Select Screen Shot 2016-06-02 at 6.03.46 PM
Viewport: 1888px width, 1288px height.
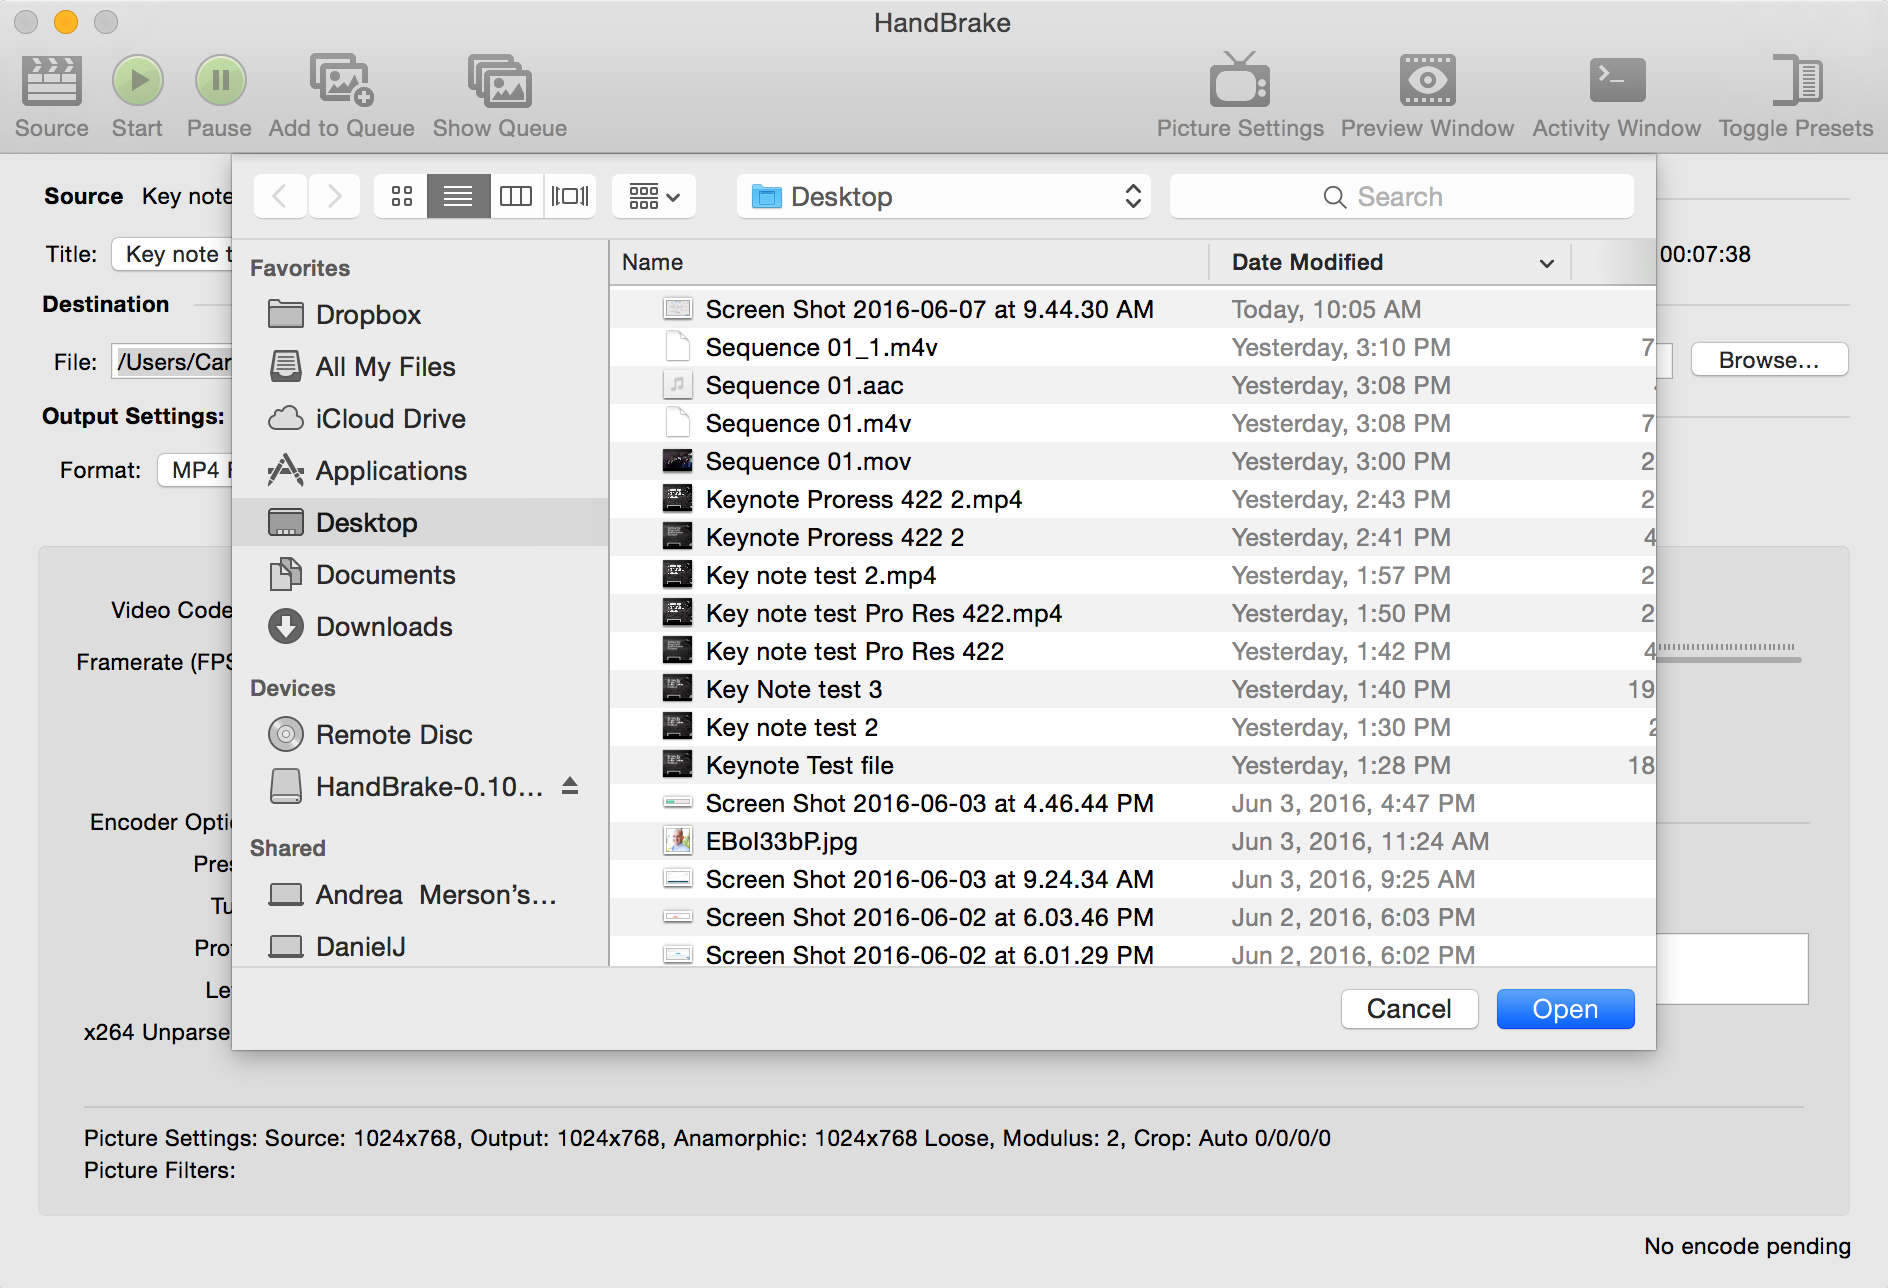coord(1132,917)
